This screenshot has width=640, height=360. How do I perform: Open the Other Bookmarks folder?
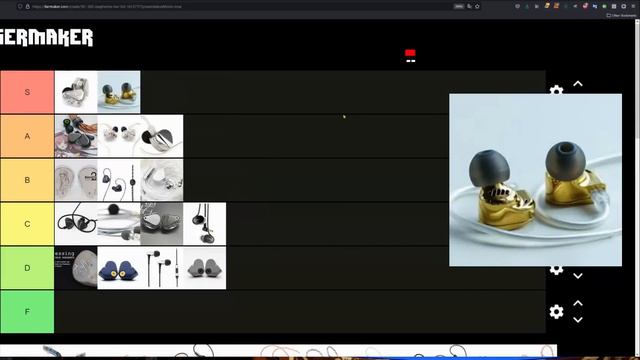(621, 16)
